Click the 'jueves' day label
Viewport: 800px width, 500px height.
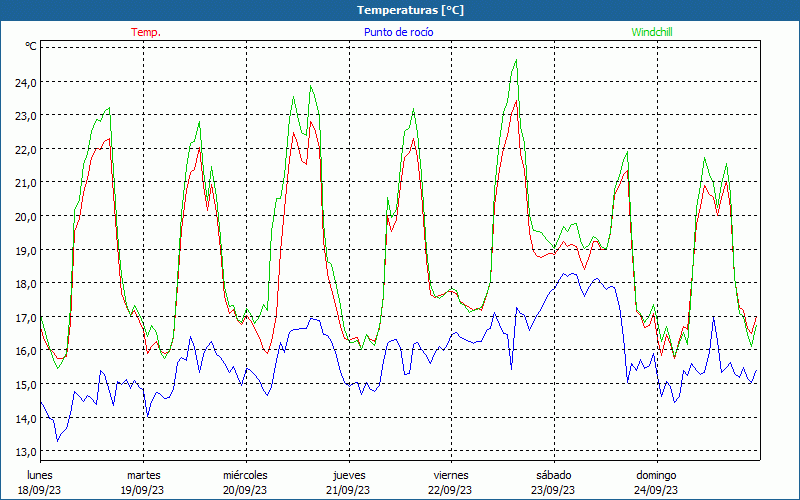pyautogui.click(x=349, y=475)
